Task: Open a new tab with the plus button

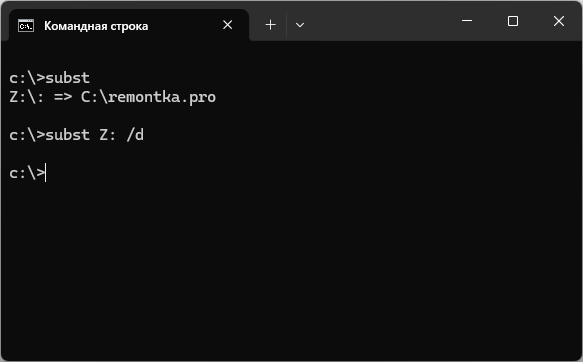Action: 271,25
